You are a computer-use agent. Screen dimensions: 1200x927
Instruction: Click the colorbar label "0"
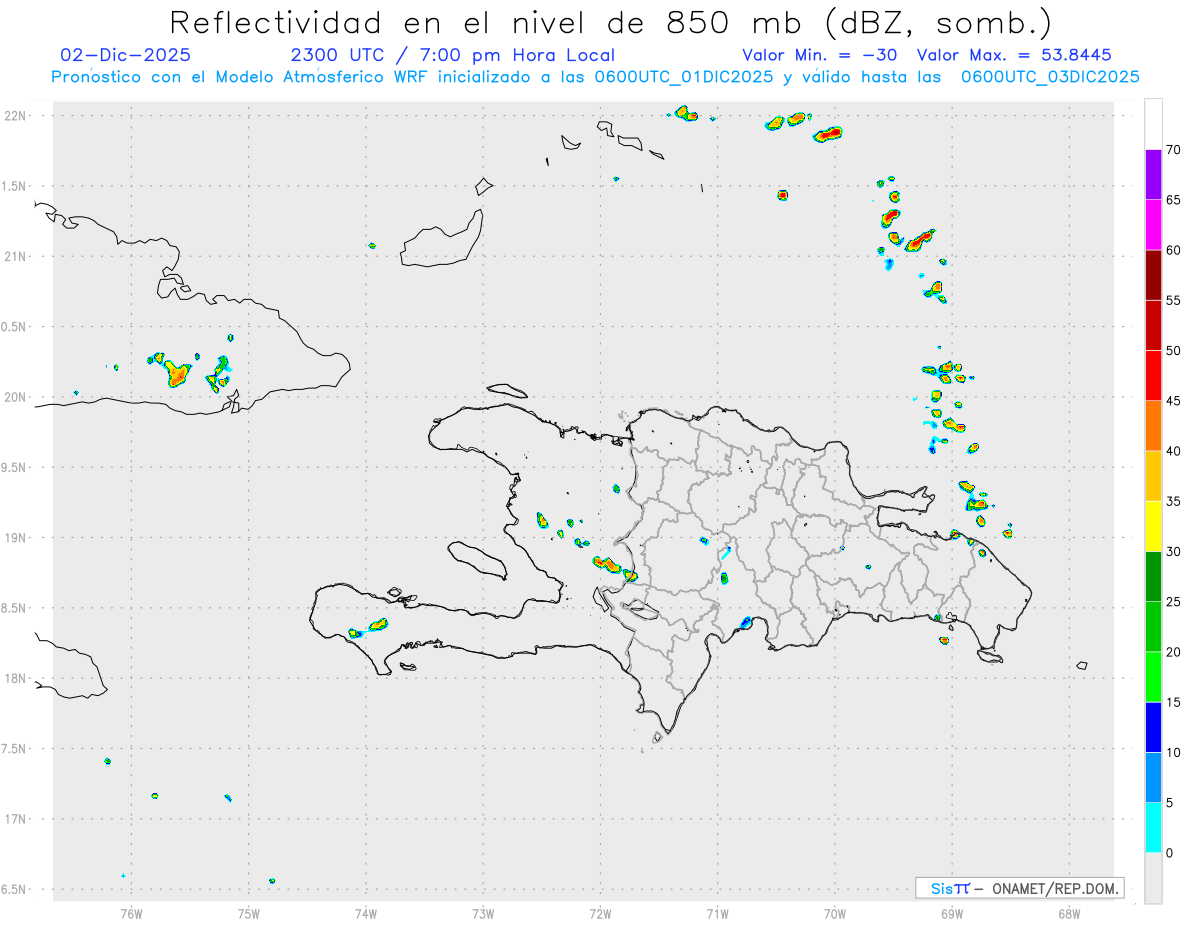[1169, 853]
